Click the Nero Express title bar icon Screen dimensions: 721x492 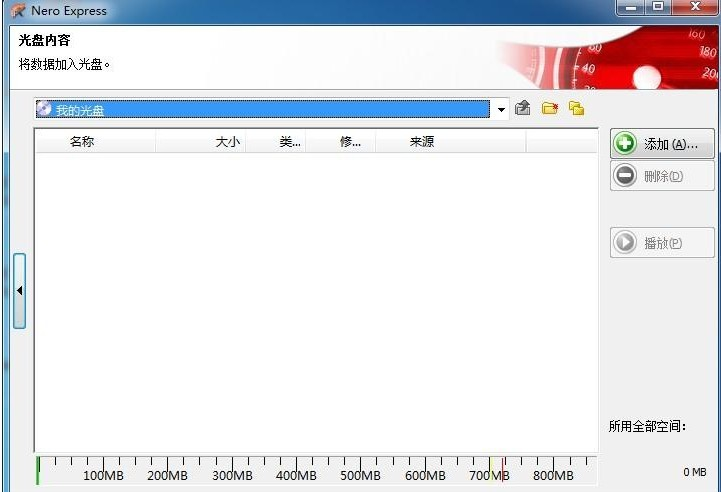point(18,10)
